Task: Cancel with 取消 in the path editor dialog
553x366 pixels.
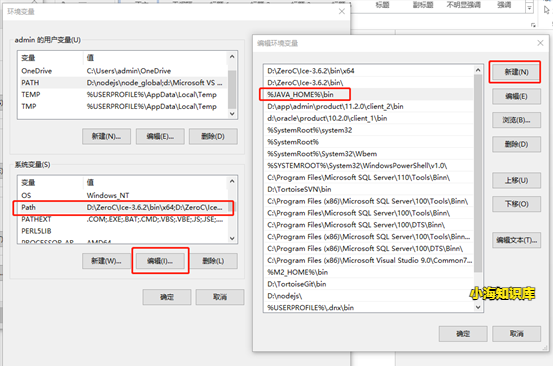Action: tap(516, 334)
